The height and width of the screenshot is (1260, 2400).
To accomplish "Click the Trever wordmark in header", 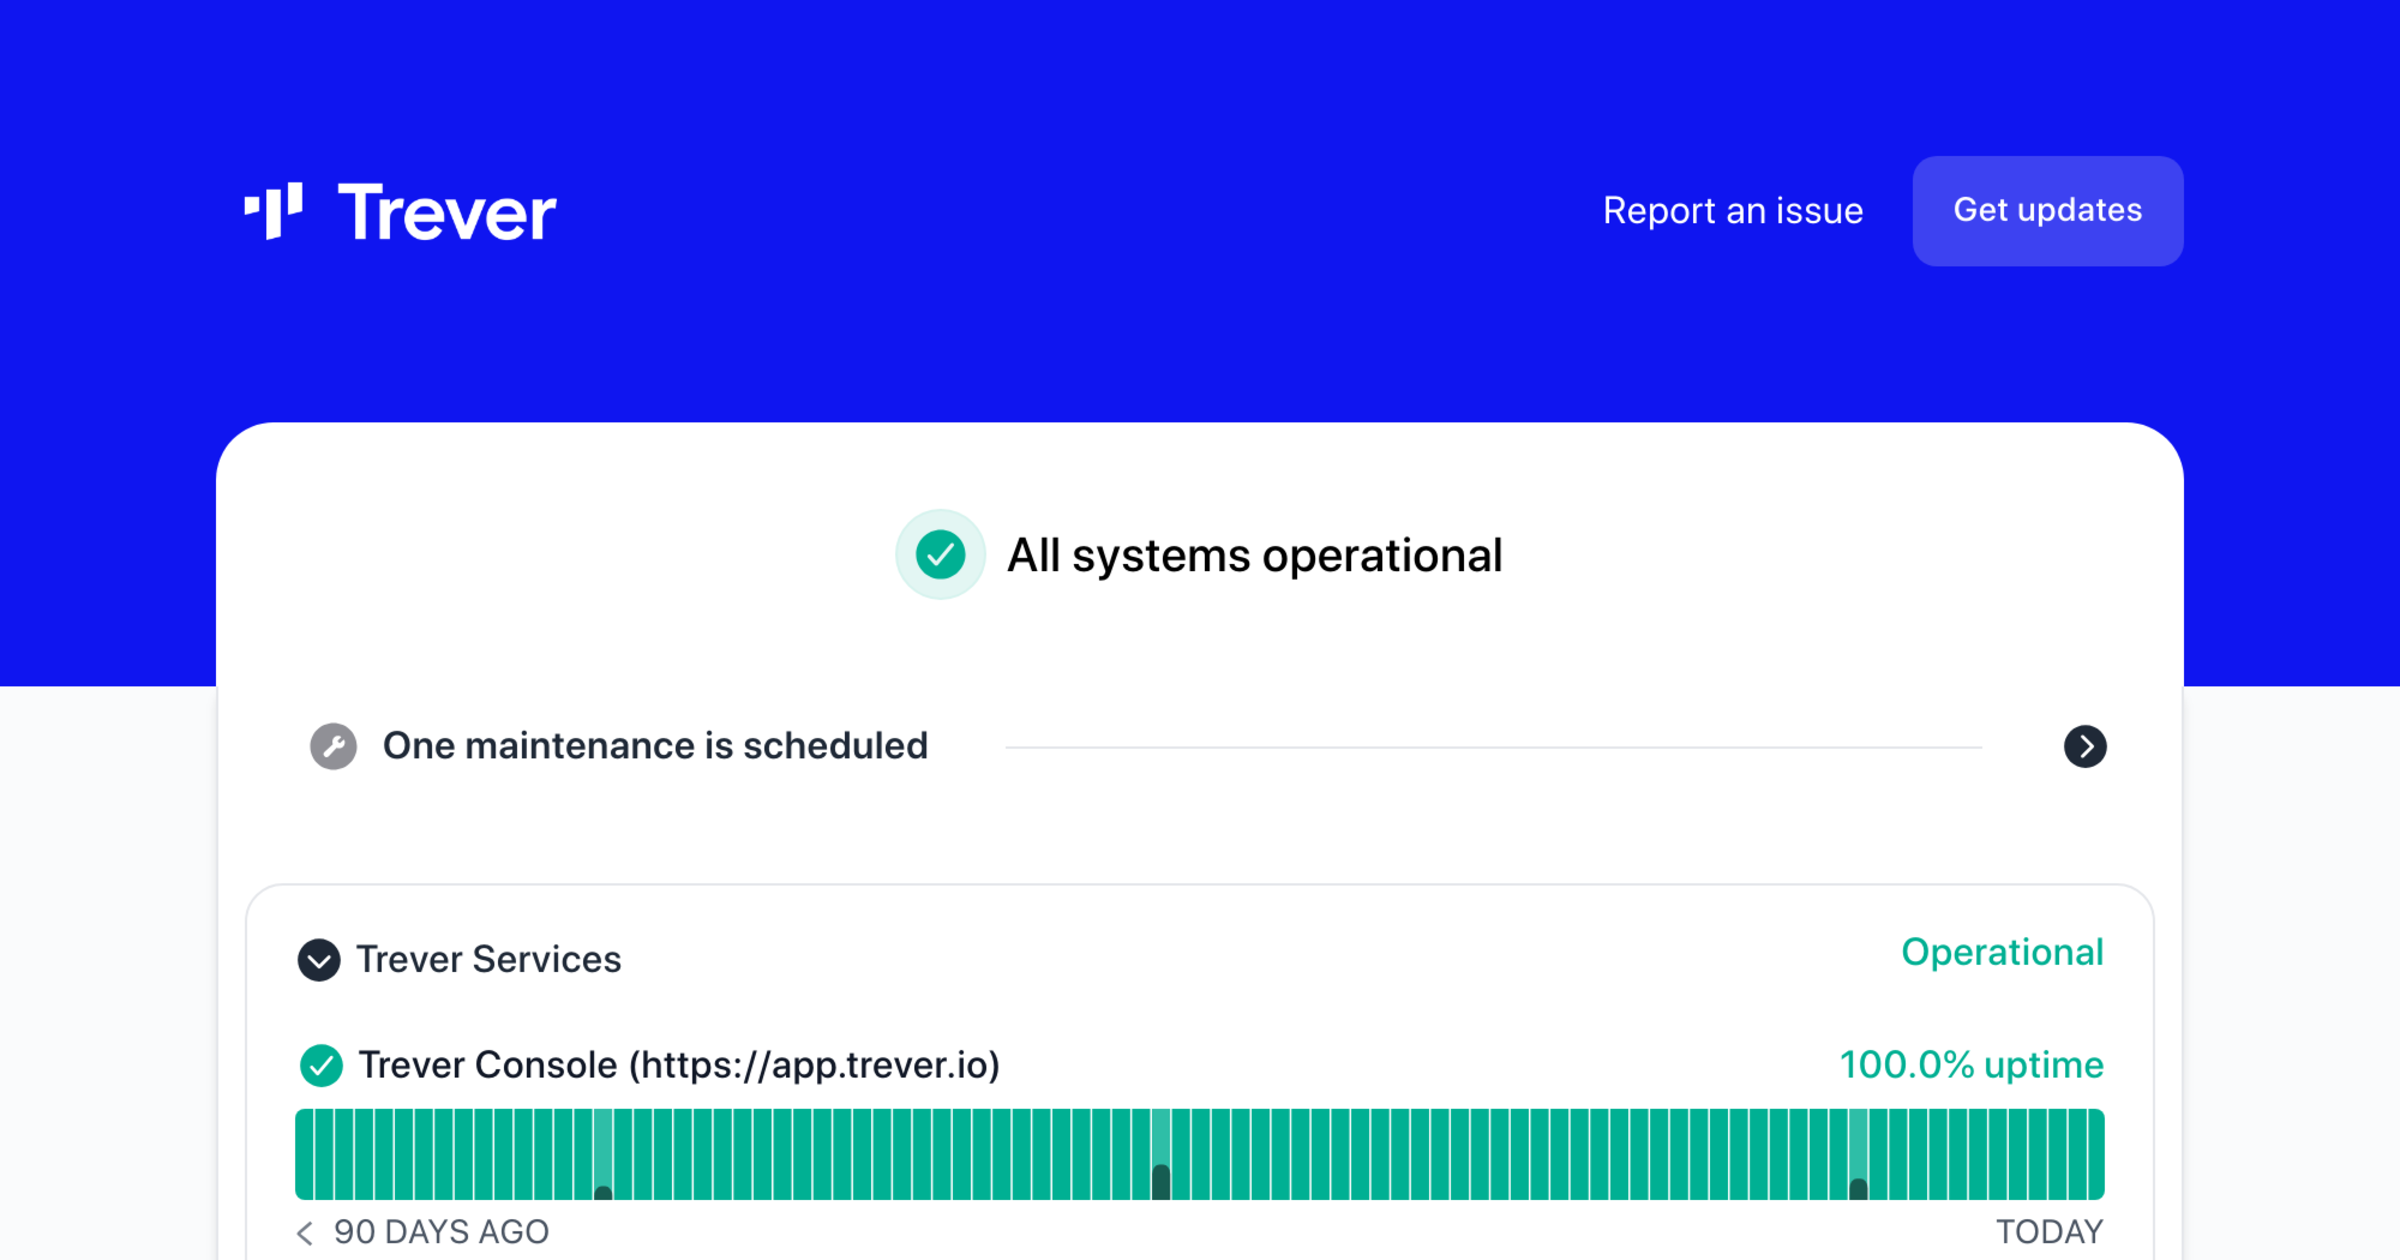I will pos(446,213).
